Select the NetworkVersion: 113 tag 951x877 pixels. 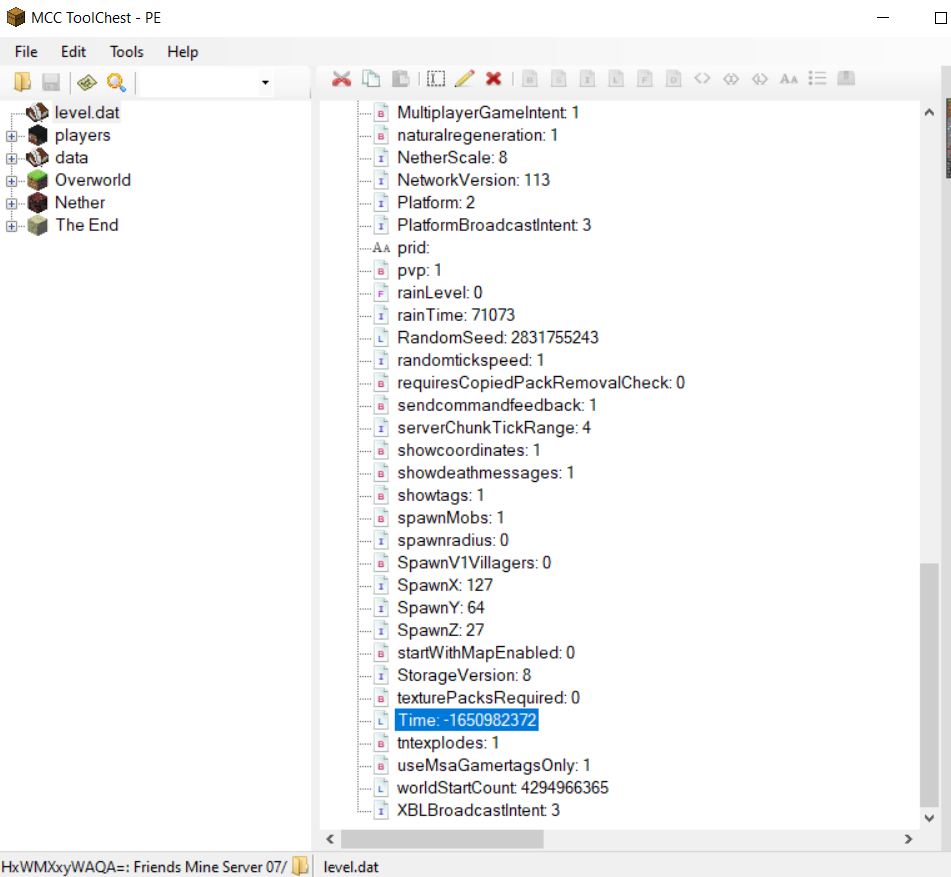click(473, 180)
